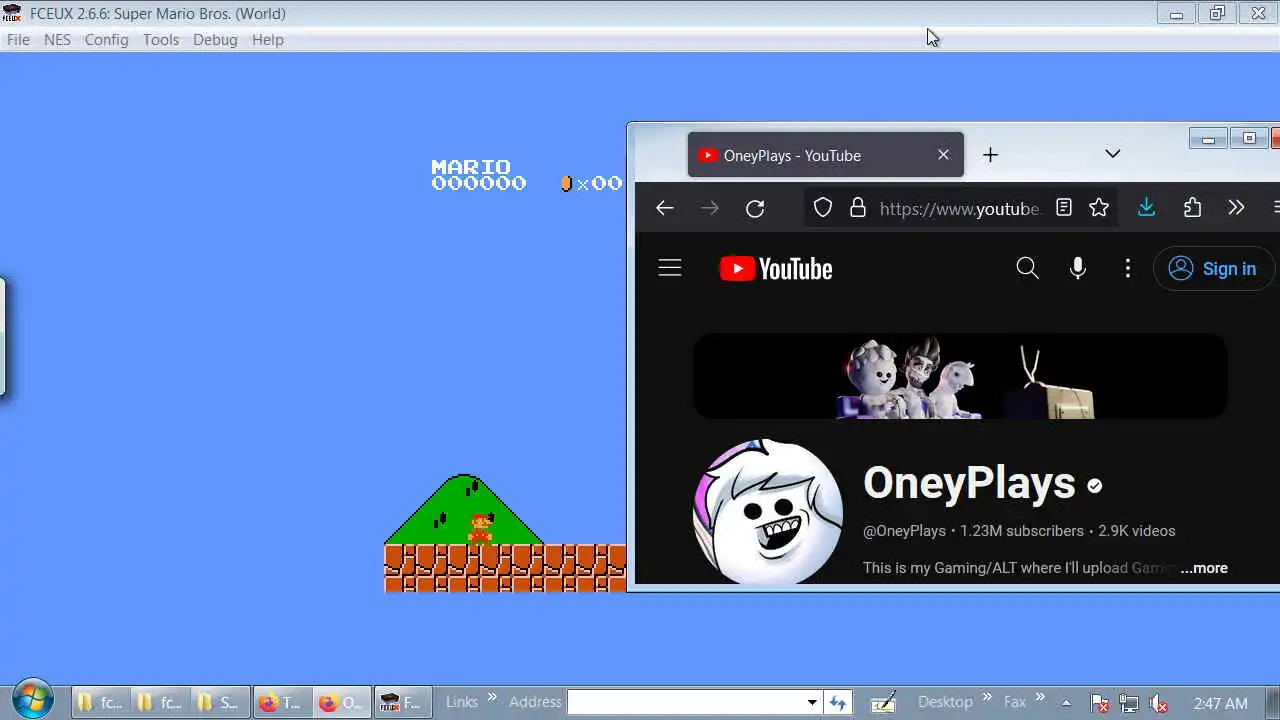Open the tracking protection shield icon
This screenshot has height=720, width=1280.
coord(822,208)
